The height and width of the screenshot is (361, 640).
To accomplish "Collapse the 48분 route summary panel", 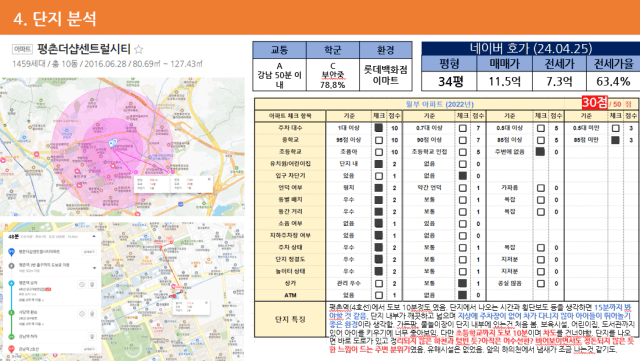I will (94, 236).
